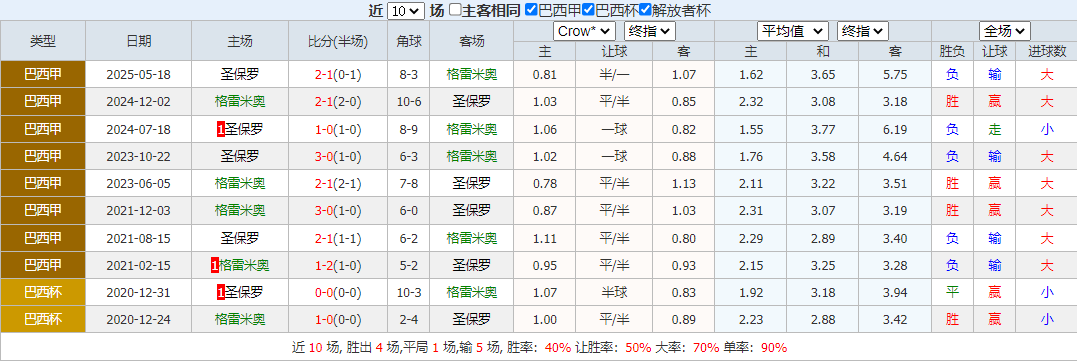Click odds value 5.75
1077x362 pixels.
[x=896, y=74]
